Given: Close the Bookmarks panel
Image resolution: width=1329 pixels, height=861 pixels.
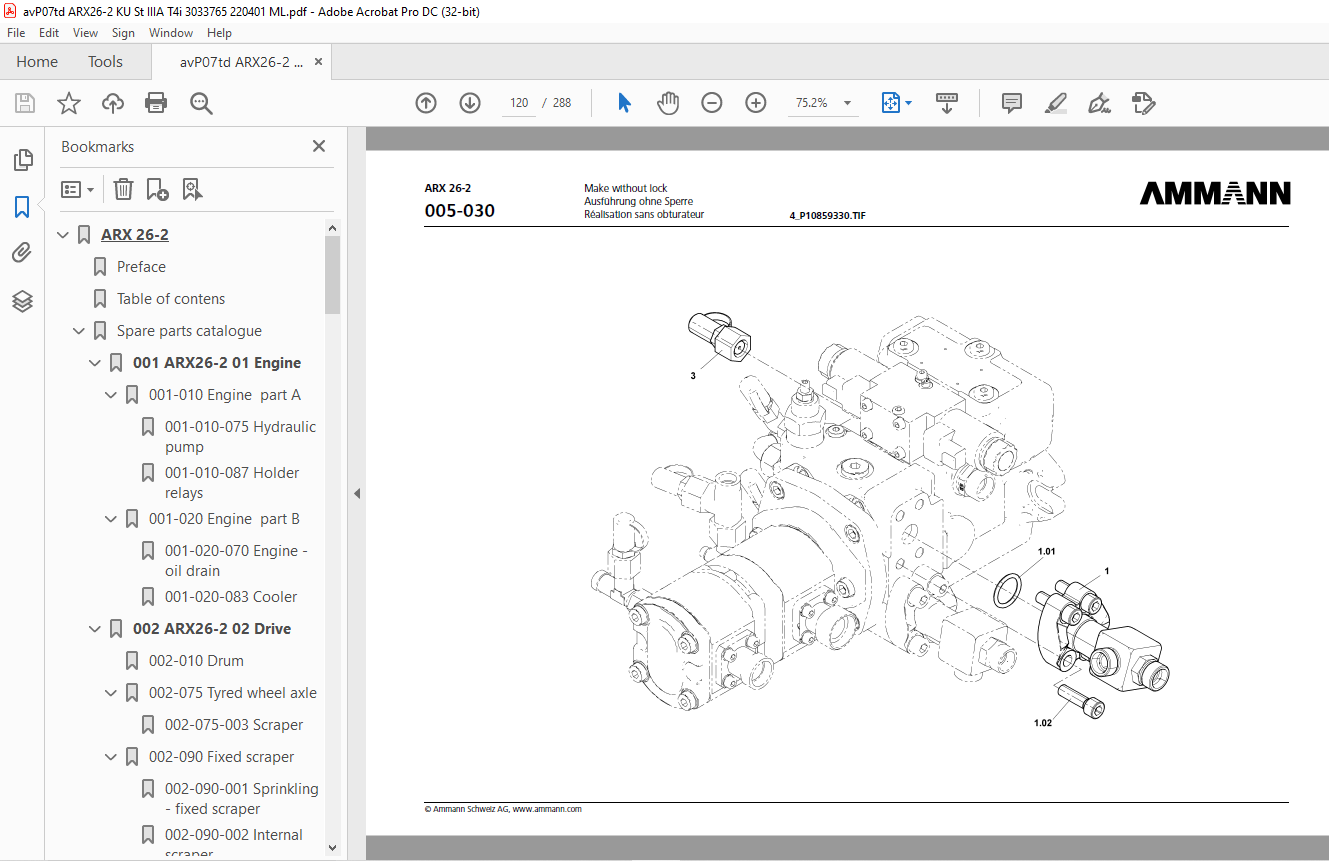Looking at the screenshot, I should (319, 146).
